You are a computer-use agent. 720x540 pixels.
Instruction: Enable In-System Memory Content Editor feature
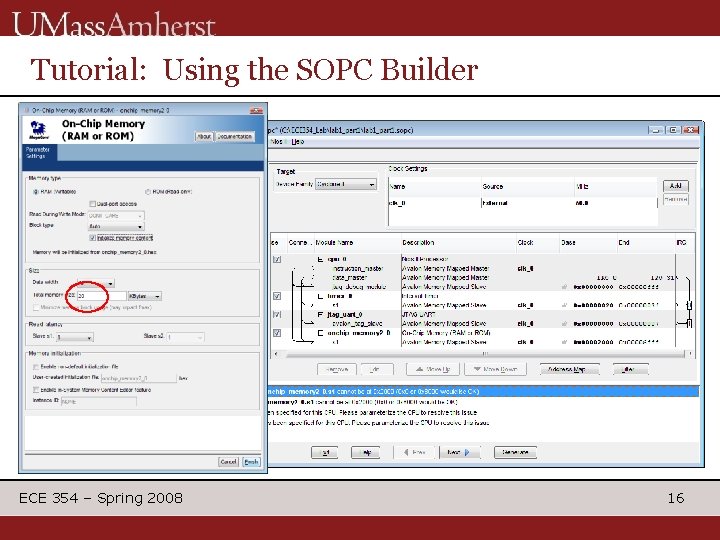click(36, 389)
